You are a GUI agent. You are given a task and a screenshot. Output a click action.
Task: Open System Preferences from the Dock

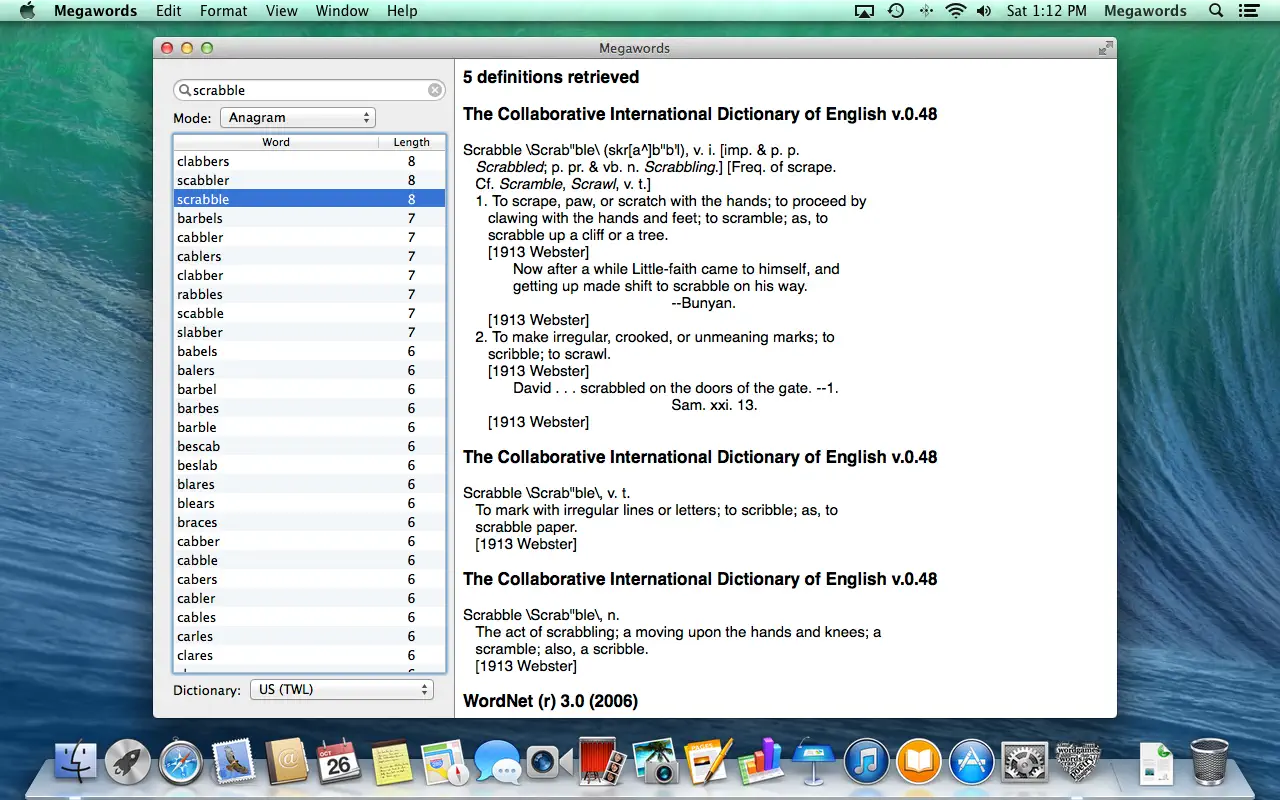(x=1025, y=762)
